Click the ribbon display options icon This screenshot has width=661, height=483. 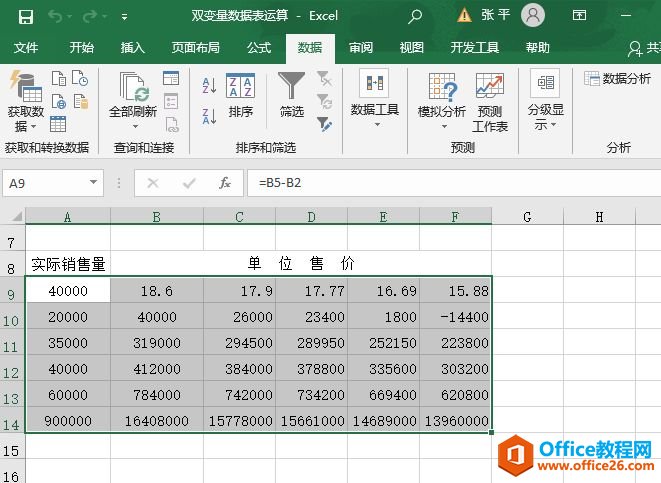coord(579,16)
